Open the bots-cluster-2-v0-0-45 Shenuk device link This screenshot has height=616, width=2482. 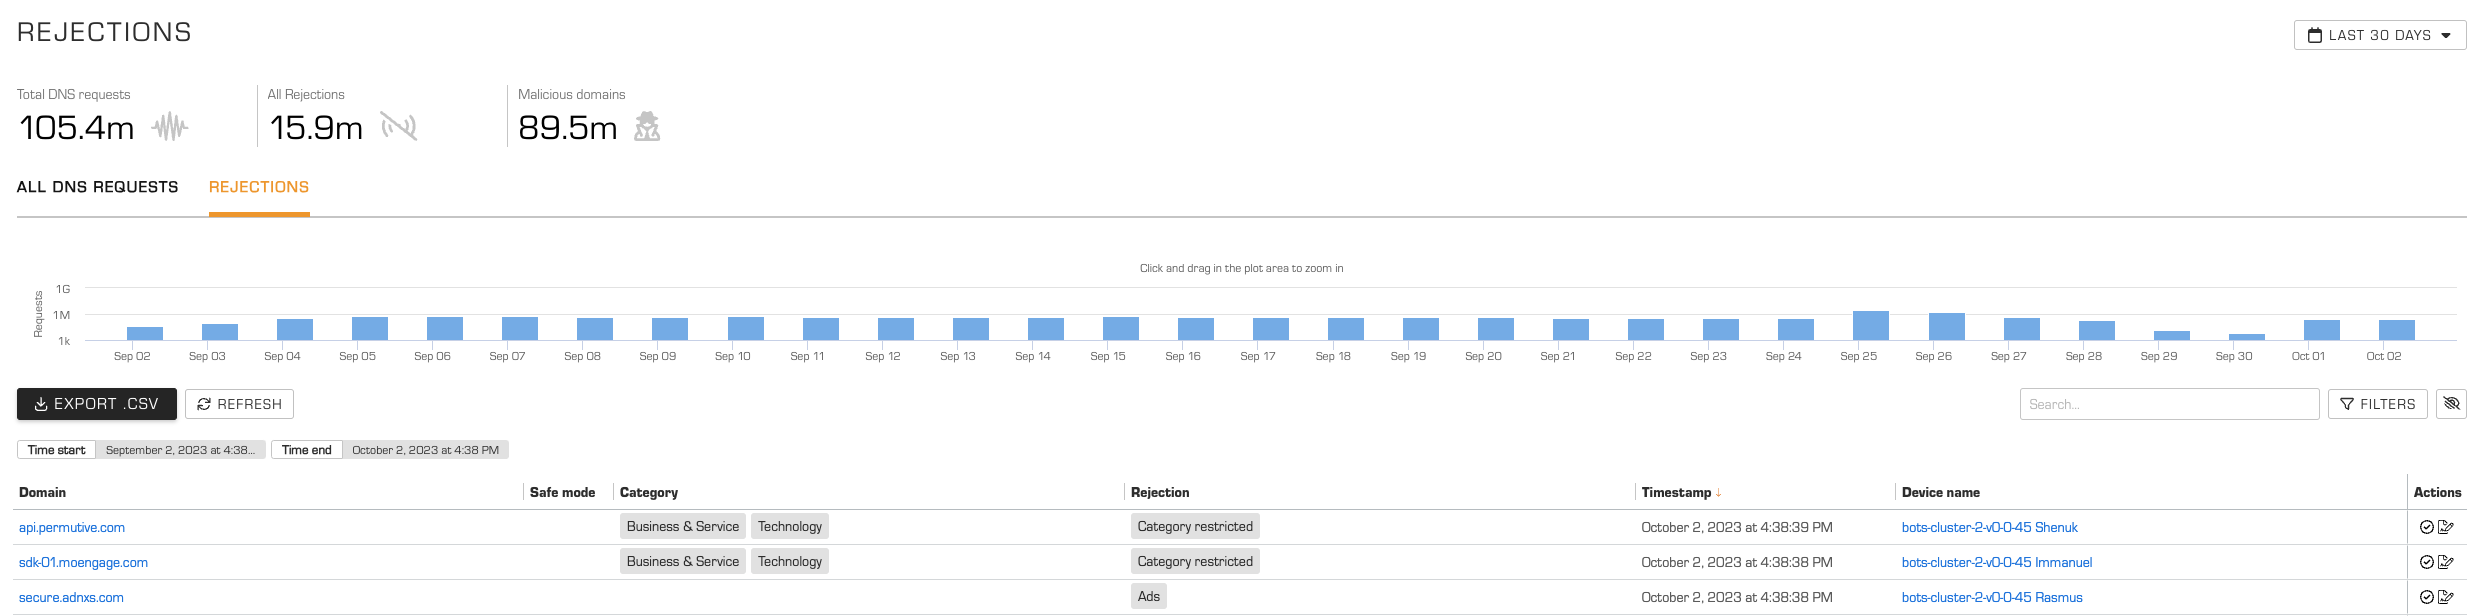point(1989,527)
